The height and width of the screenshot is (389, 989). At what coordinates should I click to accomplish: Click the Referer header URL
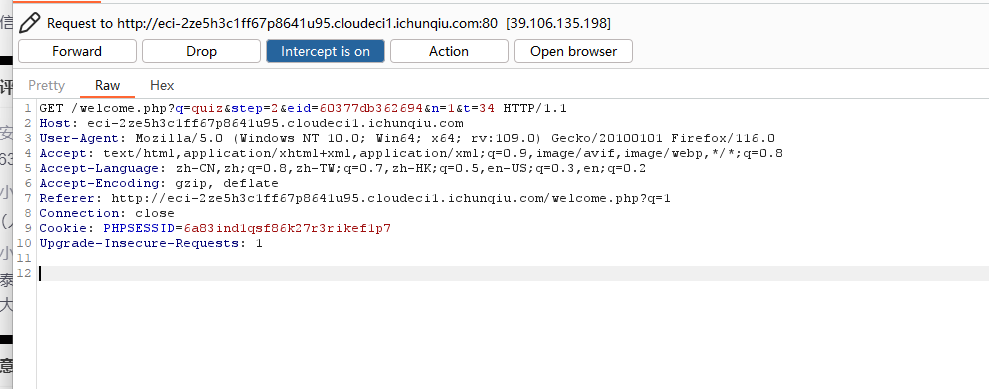(391, 198)
